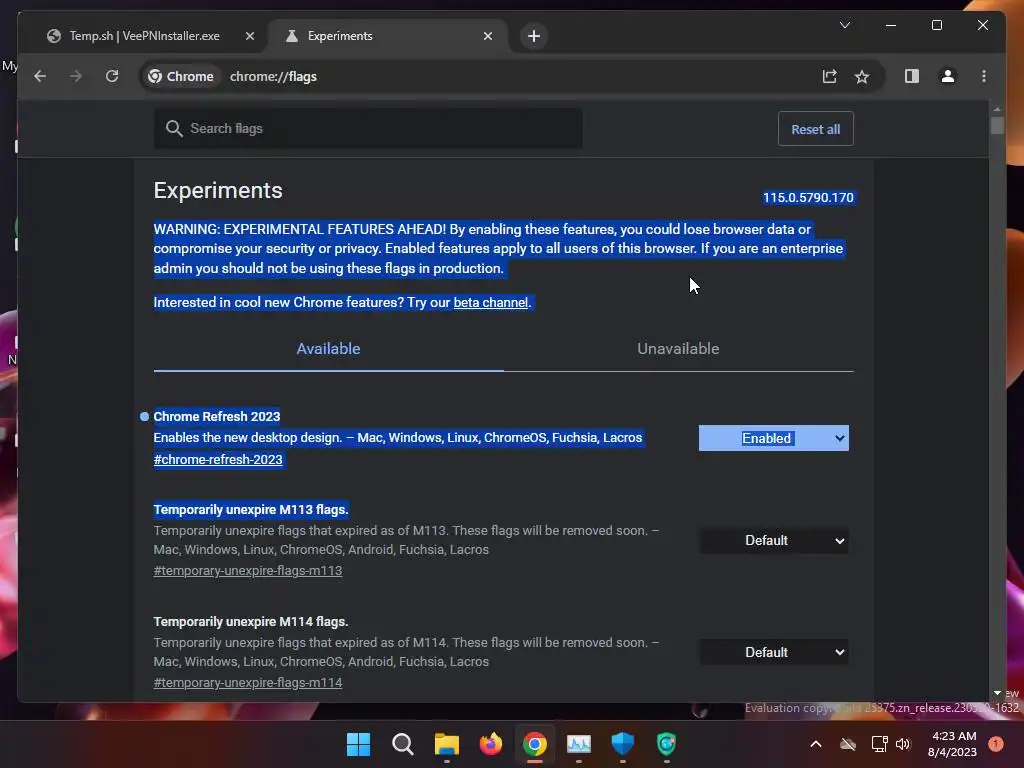Open the Chrome Refresh 2023 Enabled dropdown
The image size is (1024, 768).
pyautogui.click(x=773, y=438)
